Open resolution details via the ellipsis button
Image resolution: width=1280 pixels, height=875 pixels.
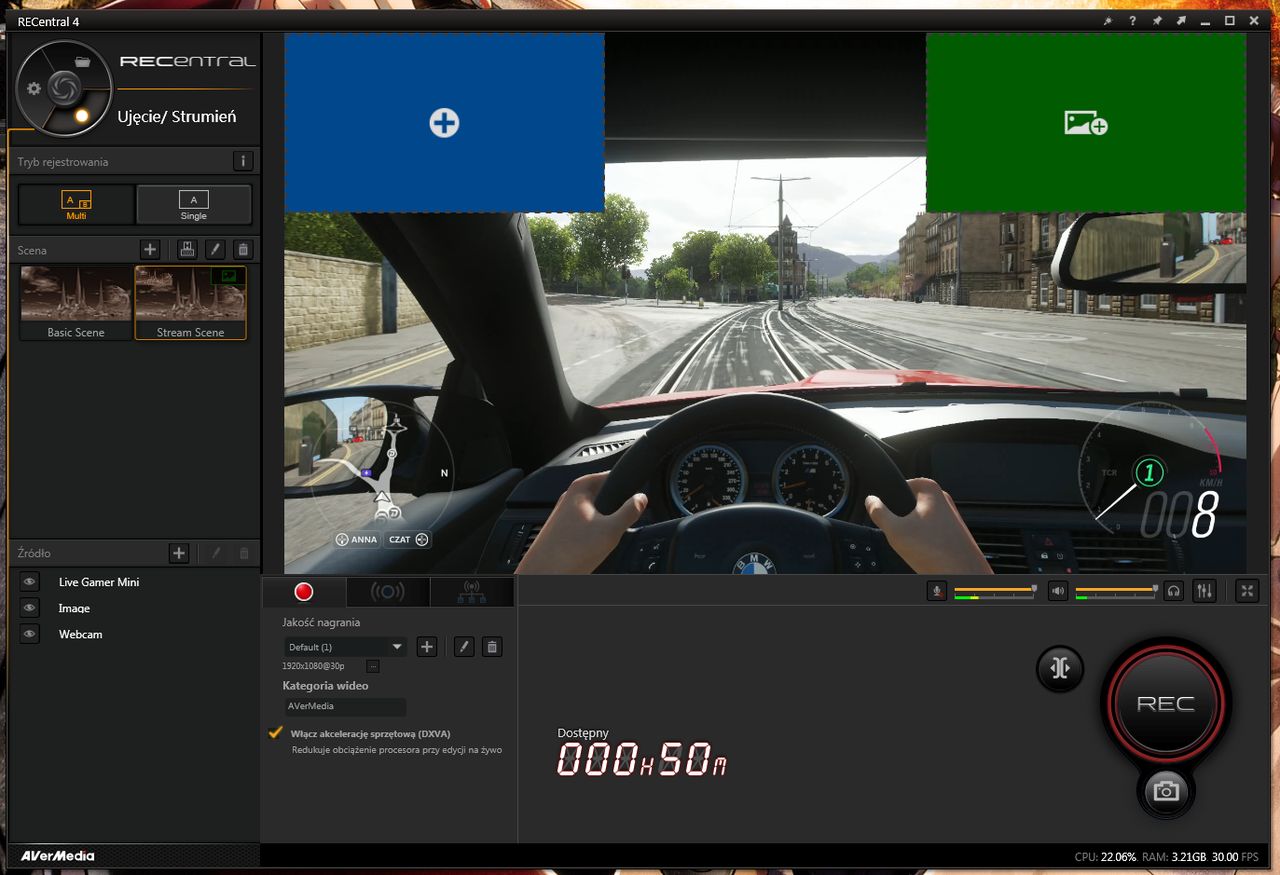[373, 666]
